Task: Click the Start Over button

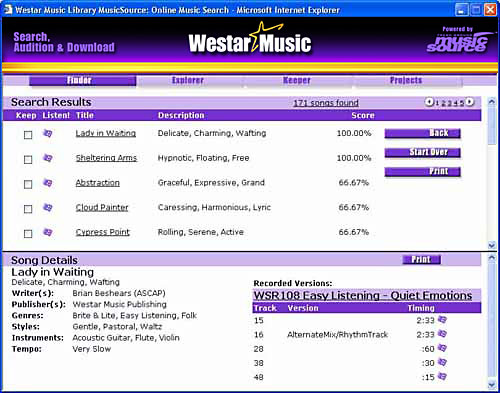Action: tap(423, 153)
